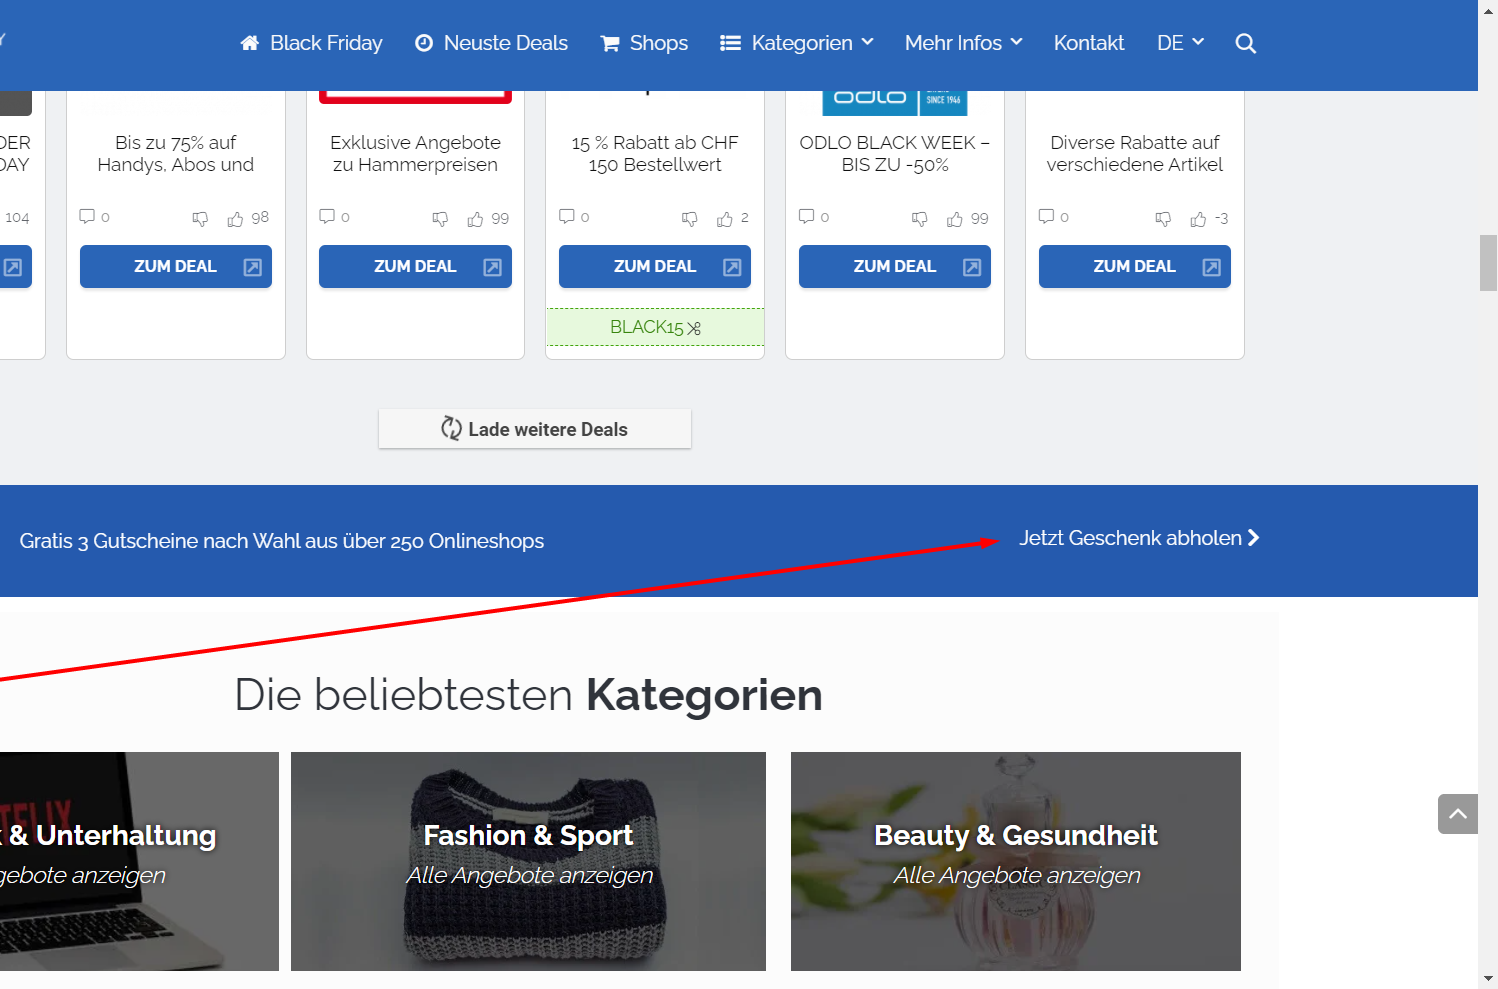1498x989 pixels.
Task: Click ZUM DEAL for ODLO Black Week
Action: point(894,267)
